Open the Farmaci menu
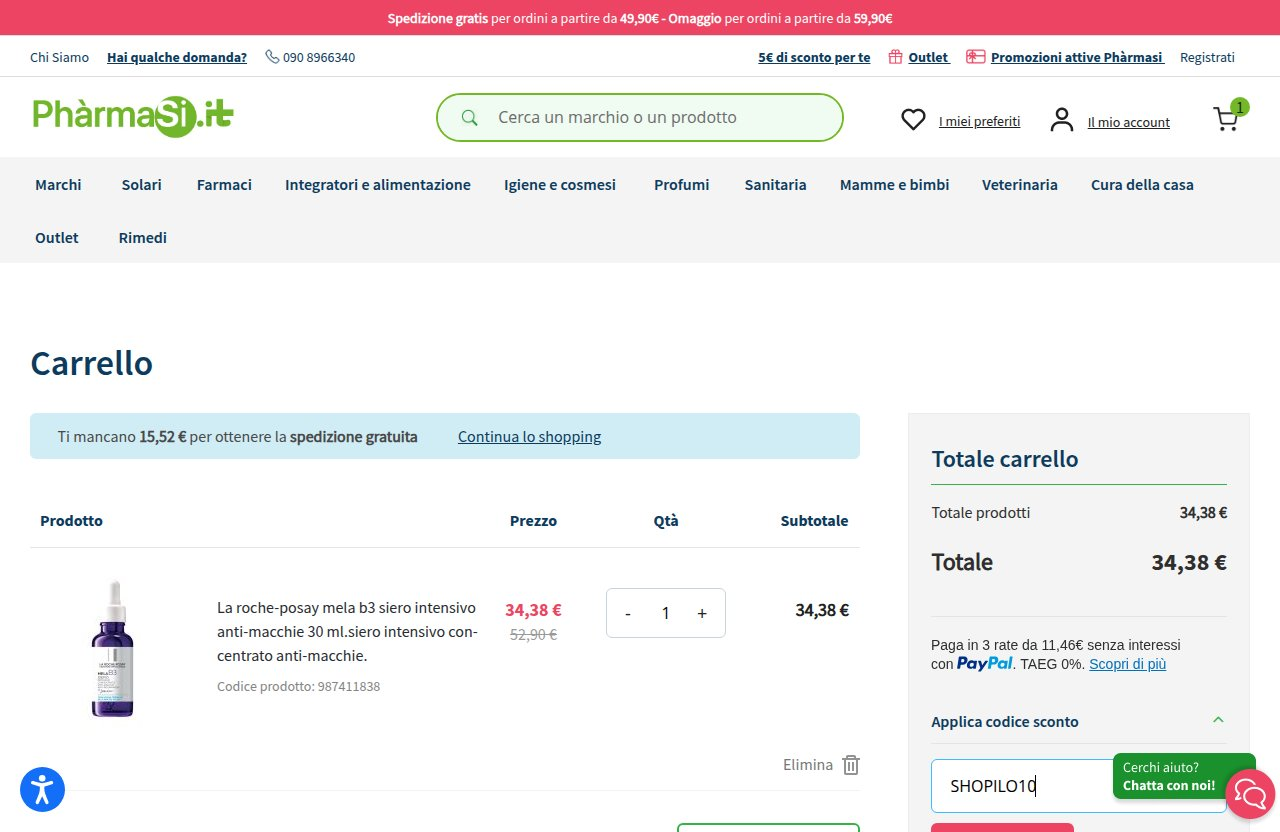Screen dimensions: 1280x832 pyautogui.click(x=224, y=184)
